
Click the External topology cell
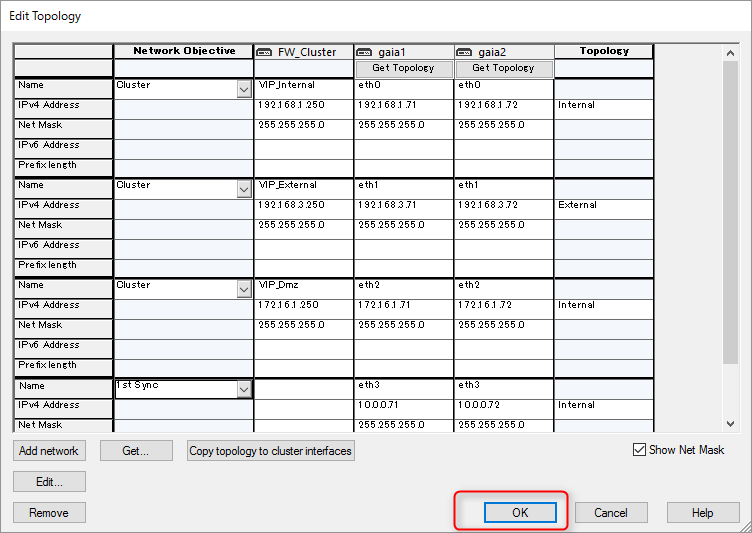pos(604,209)
